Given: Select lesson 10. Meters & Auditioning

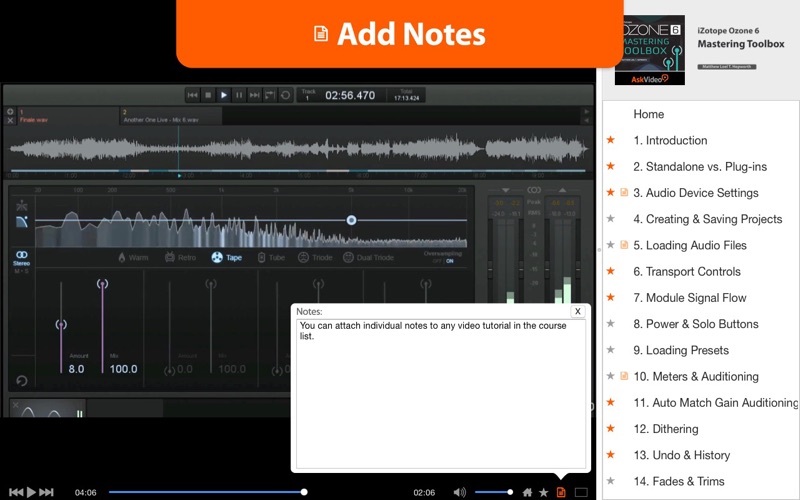Looking at the screenshot, I should [x=696, y=377].
